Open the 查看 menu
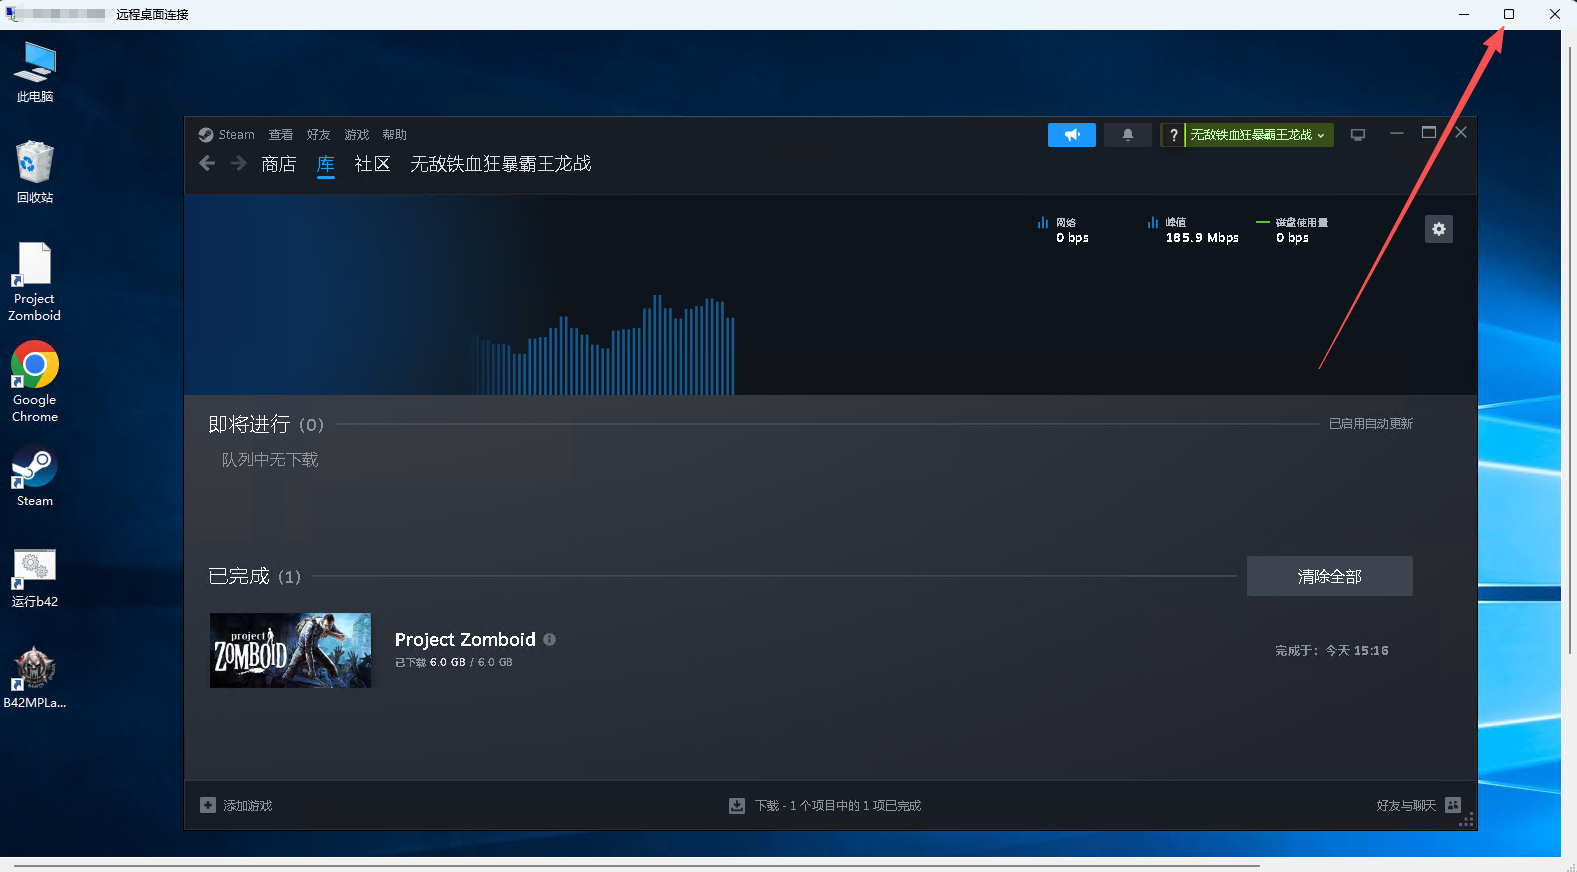Screen dimensions: 1577x872 tap(280, 135)
